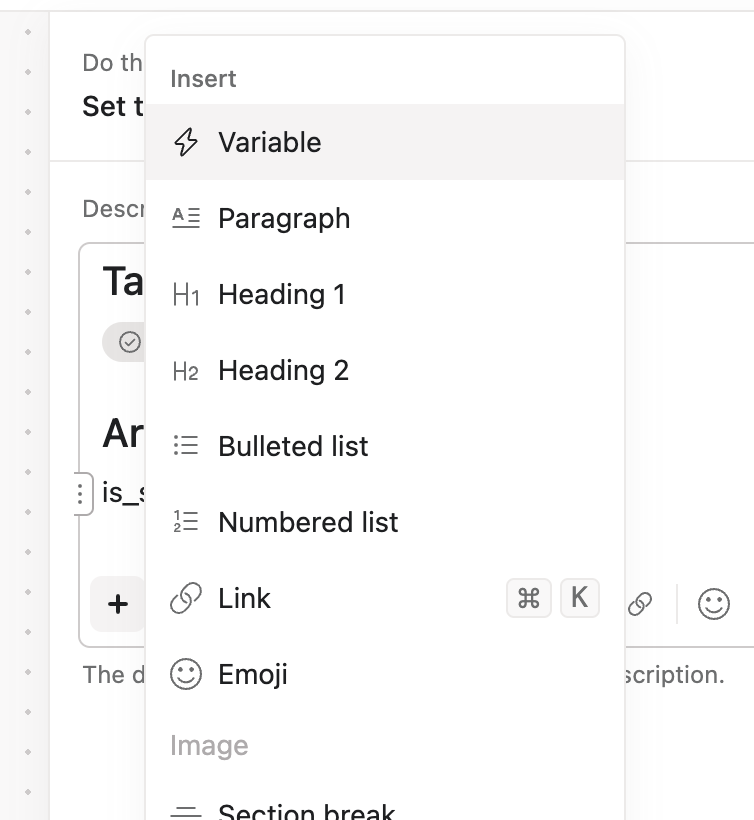Click the 'Ta' heading in the description editor

123,283
